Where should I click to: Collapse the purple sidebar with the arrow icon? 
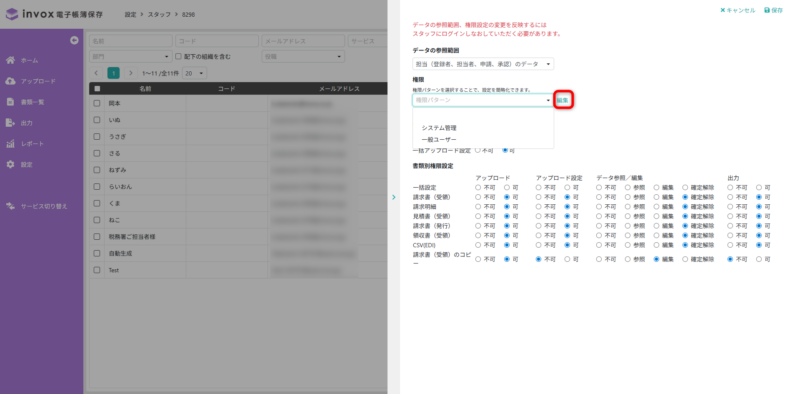click(x=74, y=40)
